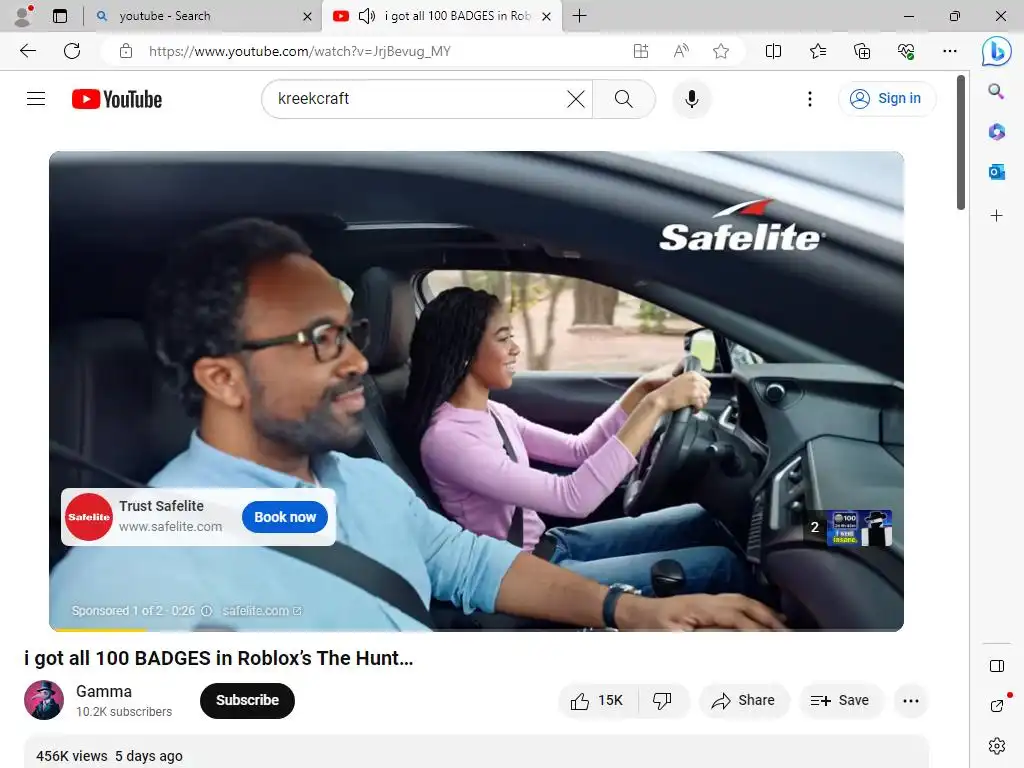Save video to playlist
The height and width of the screenshot is (768, 1024).
click(840, 701)
